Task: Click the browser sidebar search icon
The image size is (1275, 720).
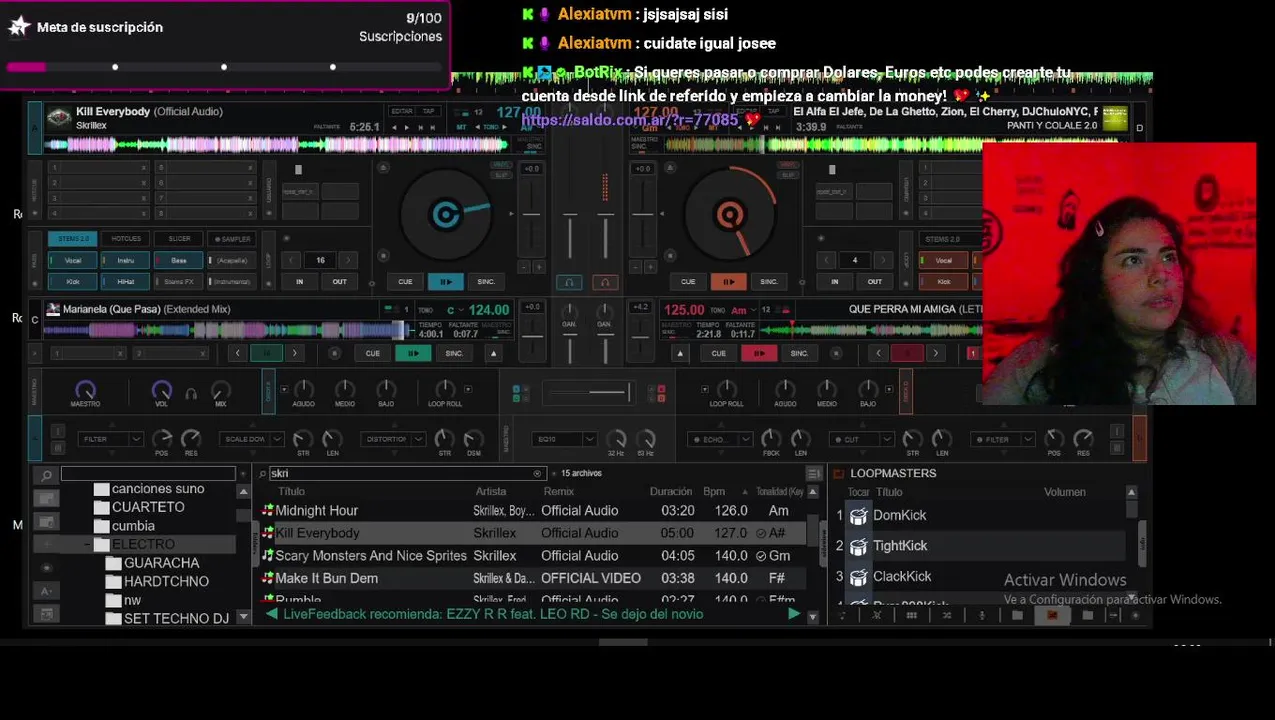Action: pos(46,475)
